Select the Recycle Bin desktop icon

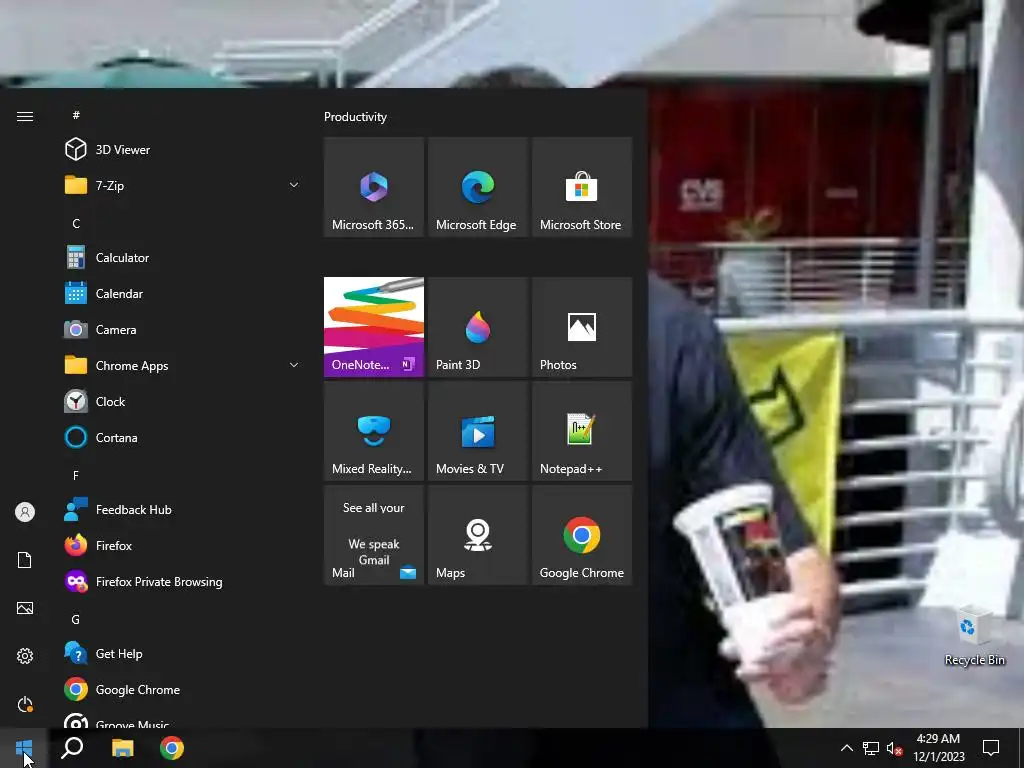pos(974,635)
